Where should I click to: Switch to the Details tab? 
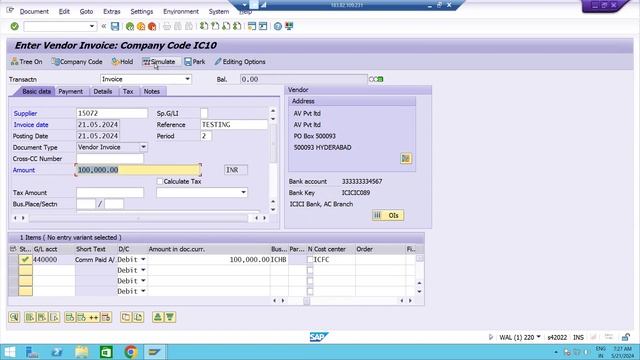pyautogui.click(x=102, y=91)
